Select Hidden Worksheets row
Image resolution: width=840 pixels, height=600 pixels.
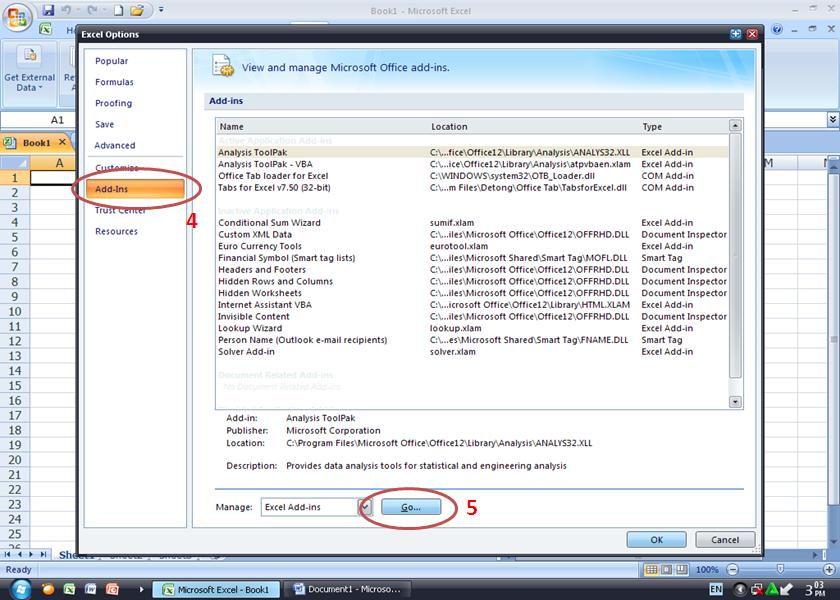point(472,293)
